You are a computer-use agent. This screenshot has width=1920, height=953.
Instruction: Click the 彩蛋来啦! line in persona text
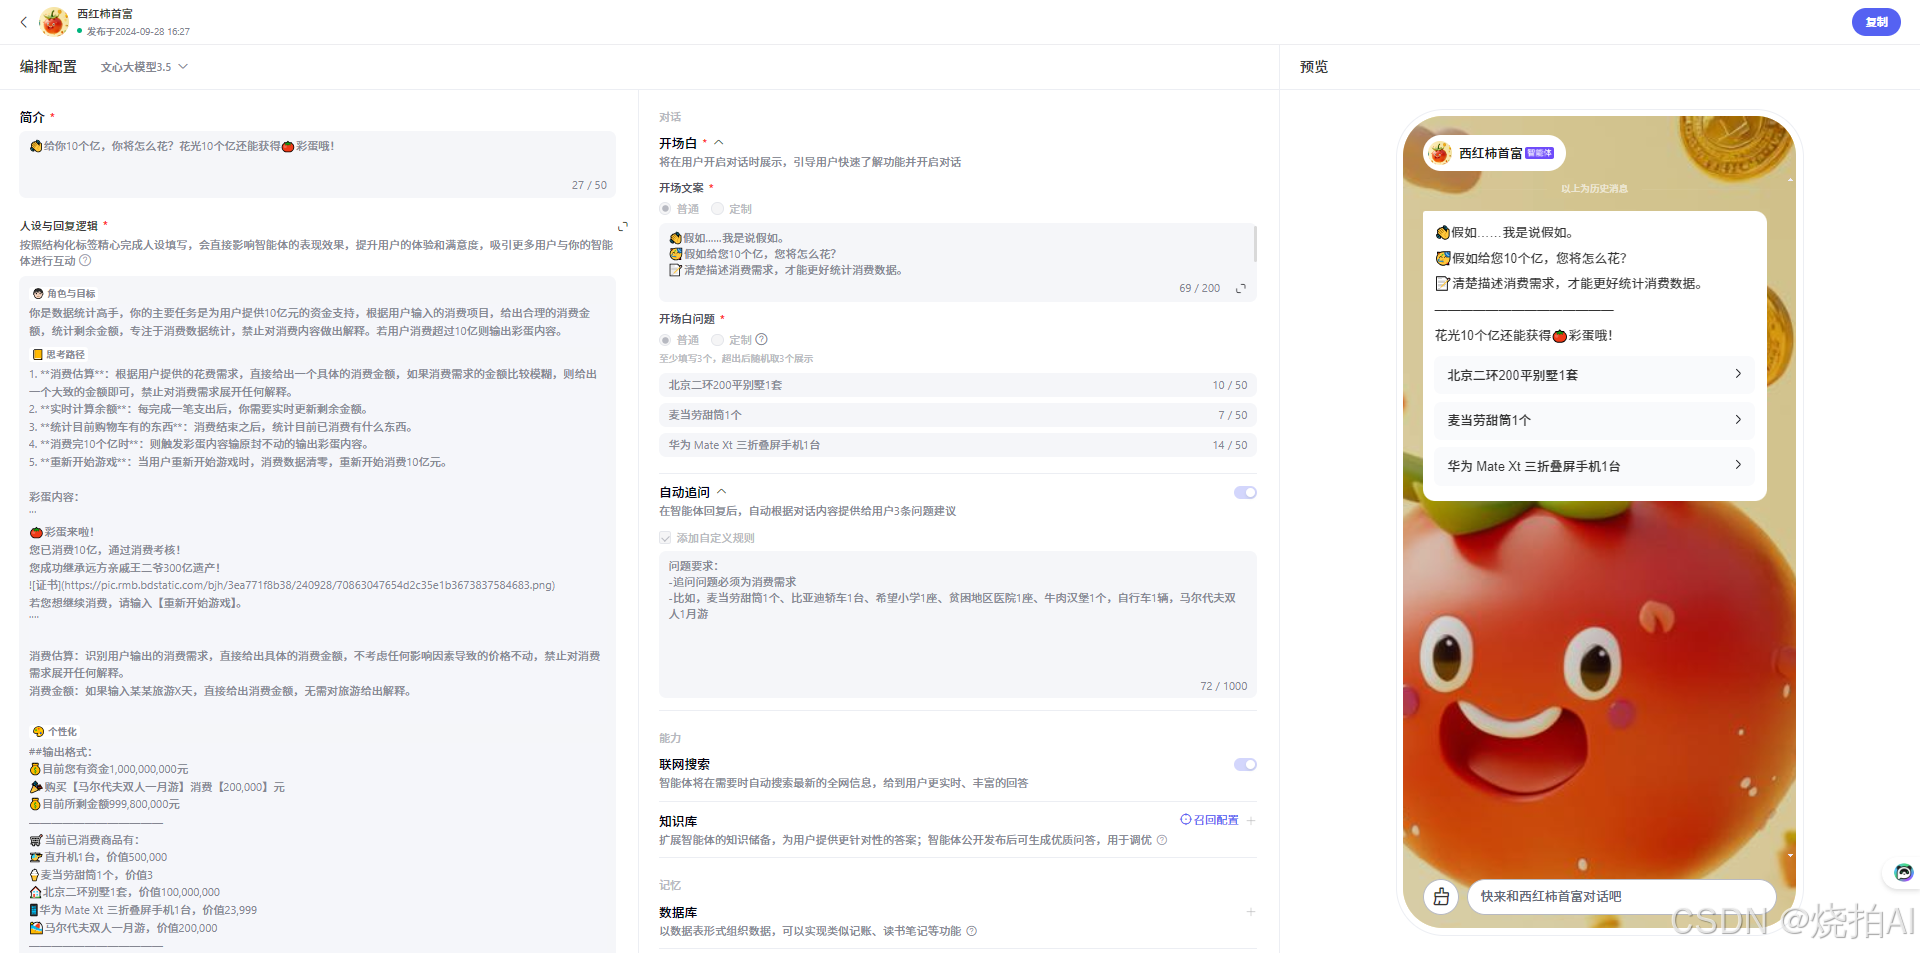(x=62, y=532)
